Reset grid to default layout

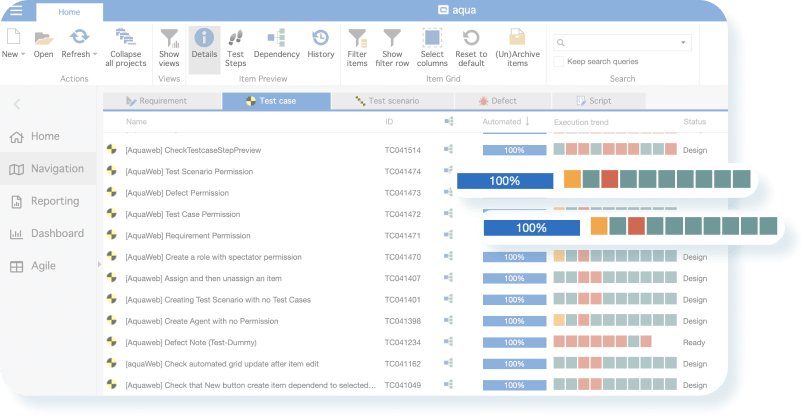click(471, 45)
